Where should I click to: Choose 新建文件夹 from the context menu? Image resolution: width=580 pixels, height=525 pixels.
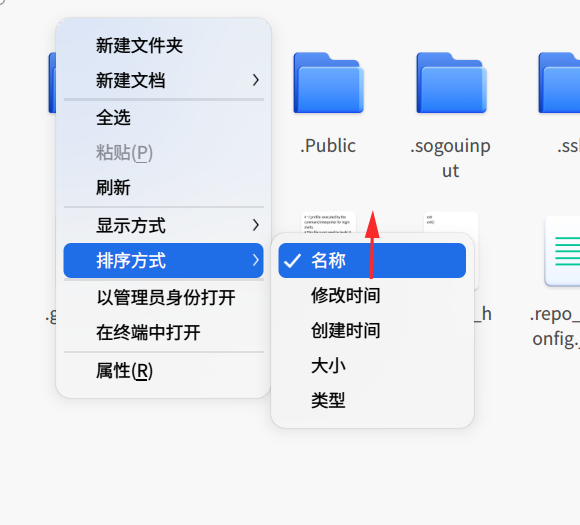(x=163, y=45)
